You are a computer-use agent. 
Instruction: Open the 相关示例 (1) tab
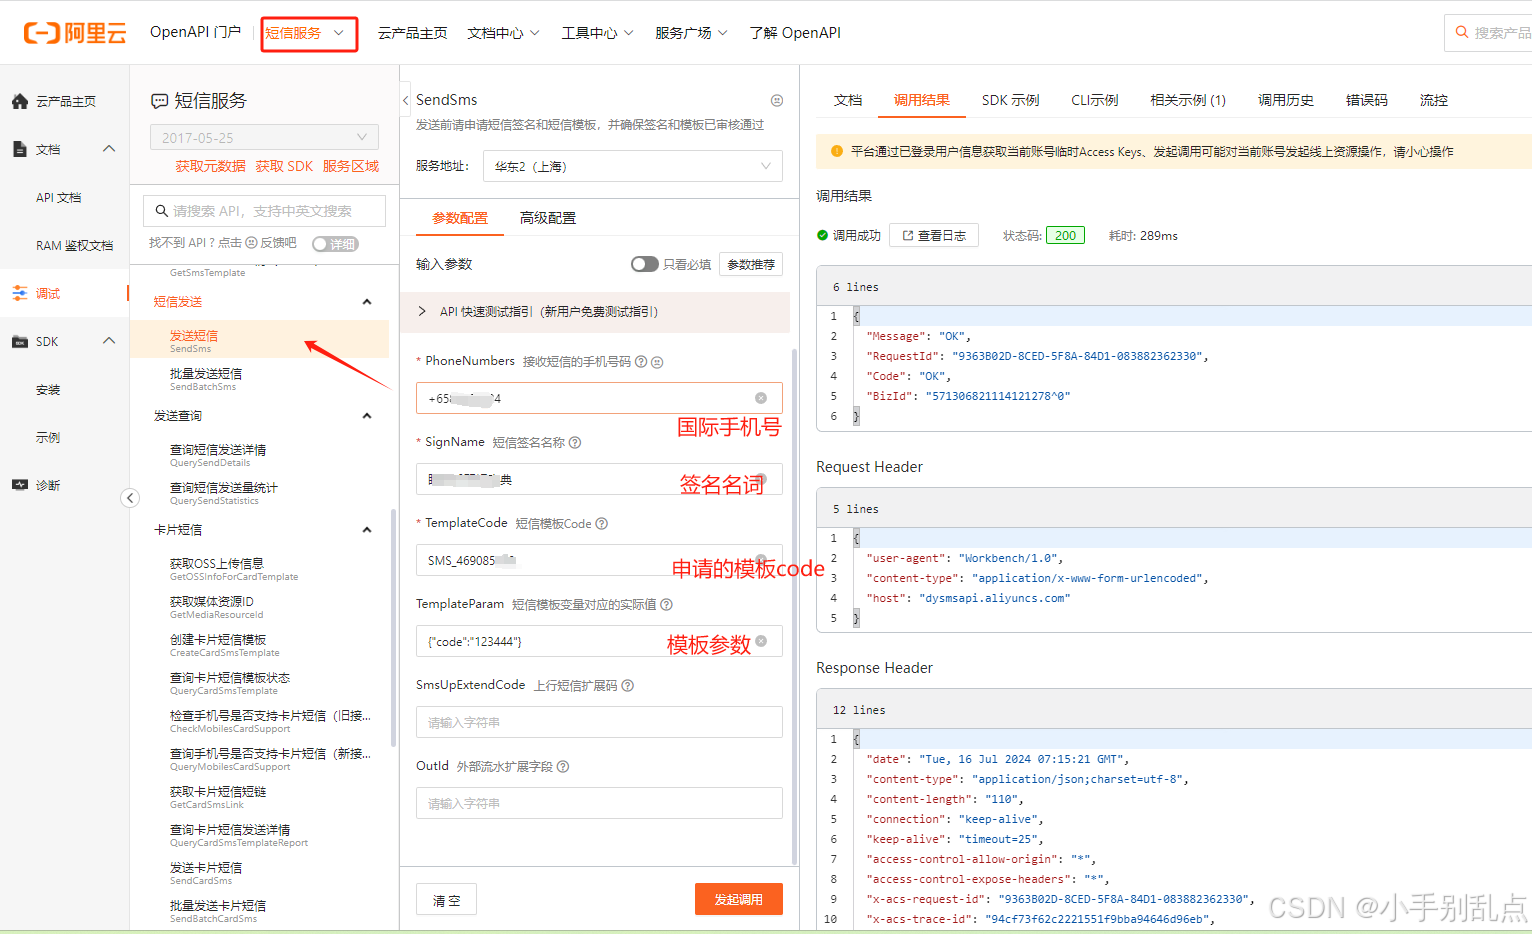(1187, 100)
